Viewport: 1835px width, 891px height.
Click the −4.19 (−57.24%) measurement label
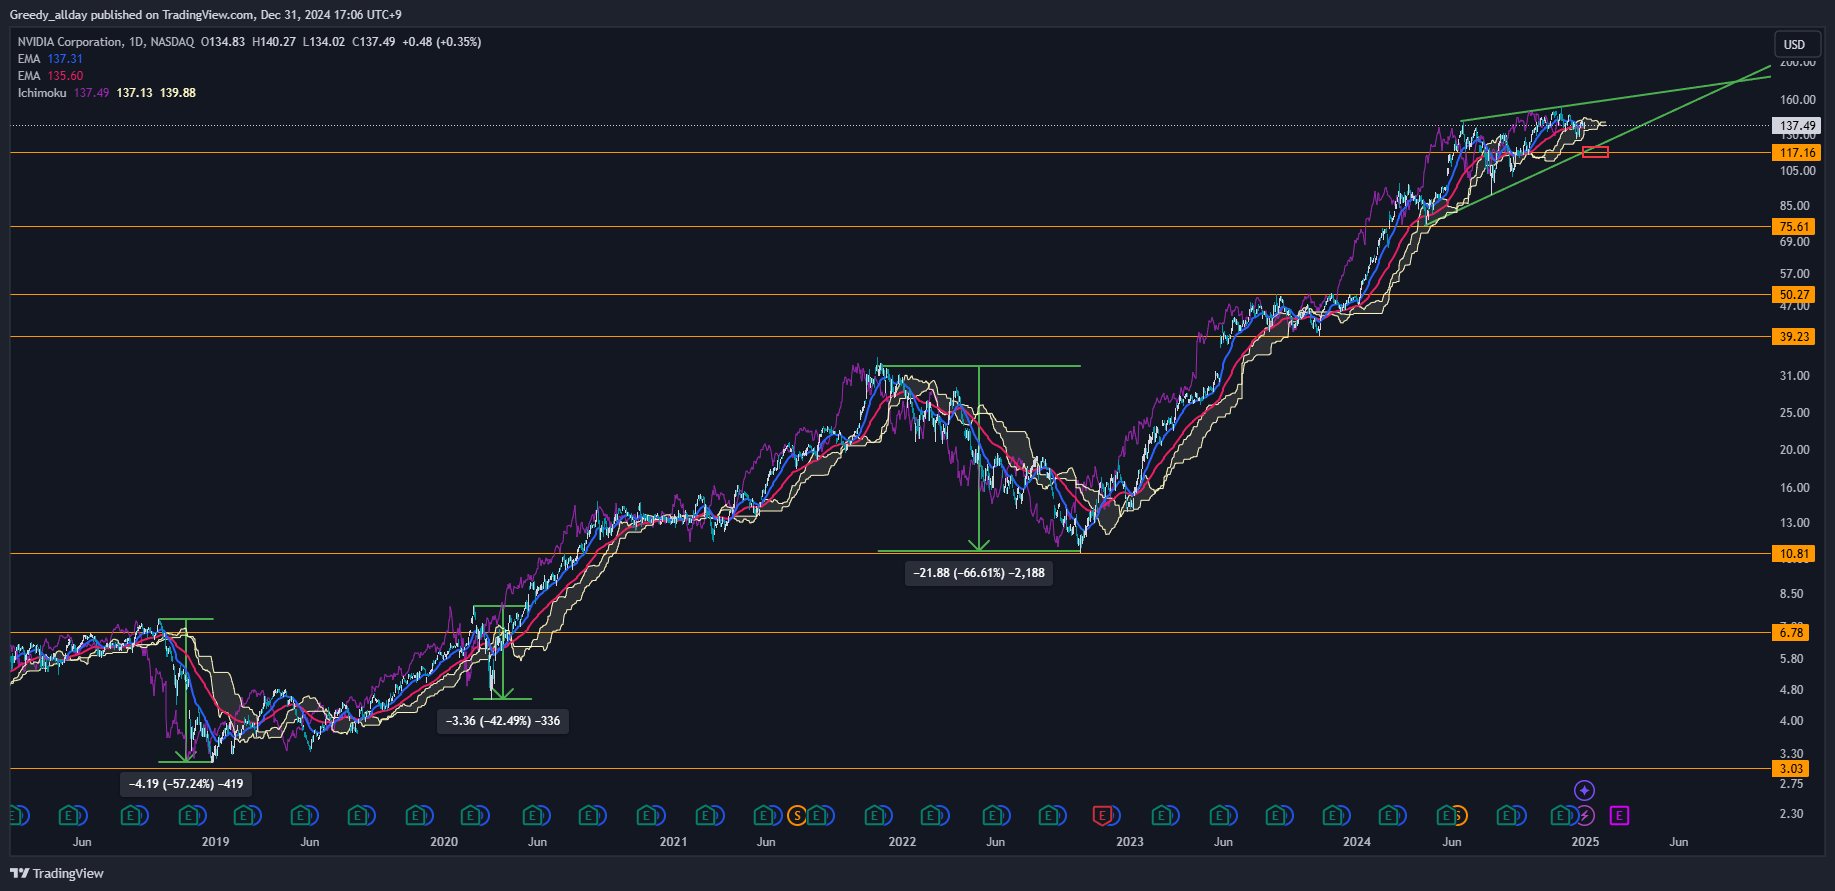[x=186, y=784]
